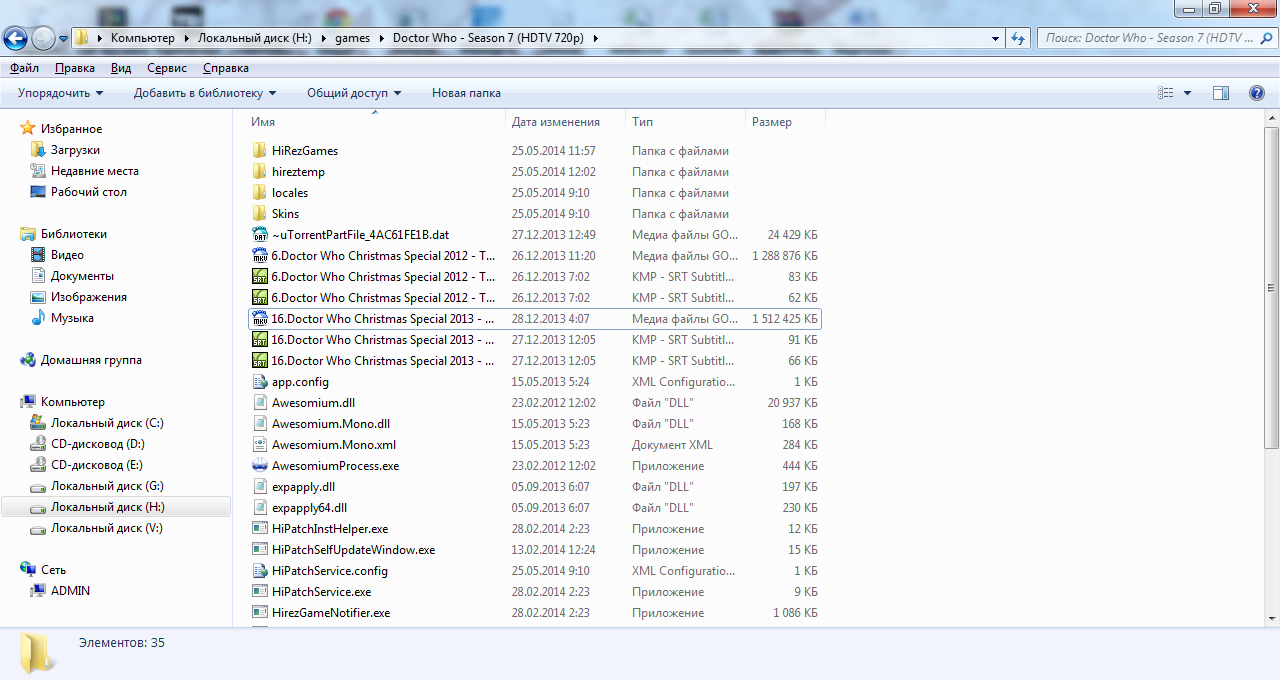Open the Добавить в библиотеку dropdown

pos(205,93)
